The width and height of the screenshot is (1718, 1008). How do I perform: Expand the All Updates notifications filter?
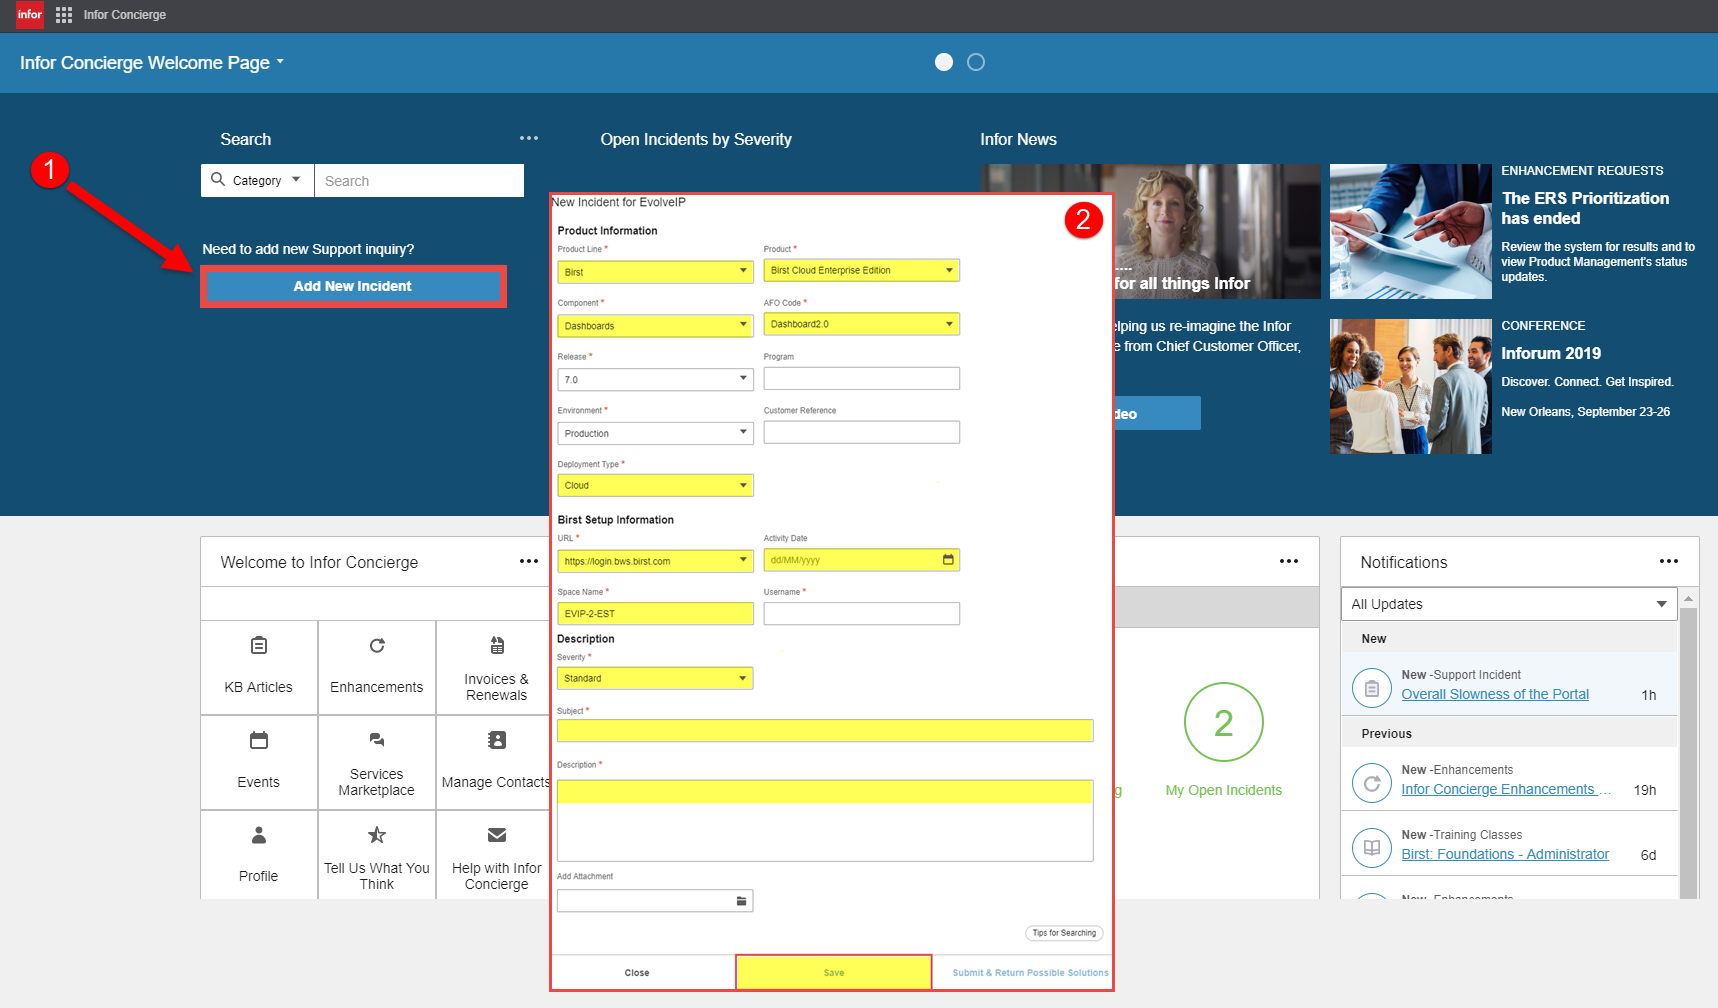pyautogui.click(x=1508, y=604)
